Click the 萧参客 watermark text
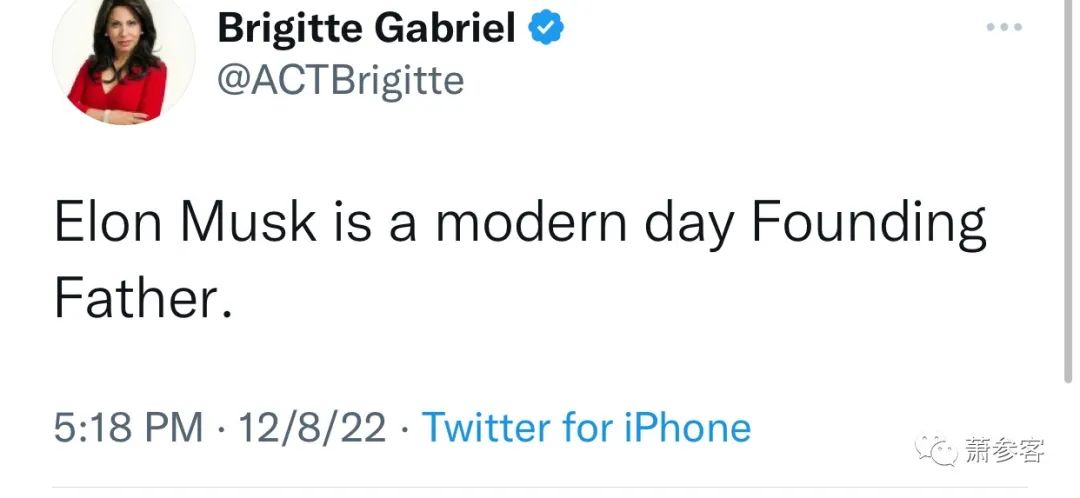Screen dimensions: 1080x498 [1004, 451]
